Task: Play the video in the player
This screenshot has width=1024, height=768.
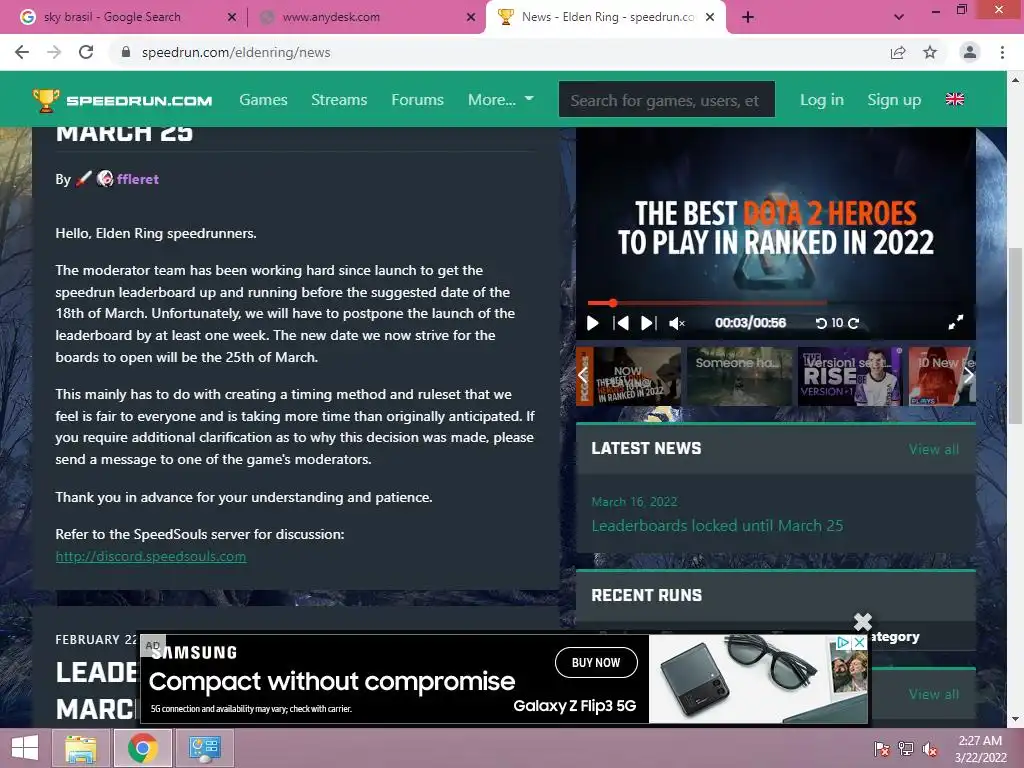Action: [592, 323]
